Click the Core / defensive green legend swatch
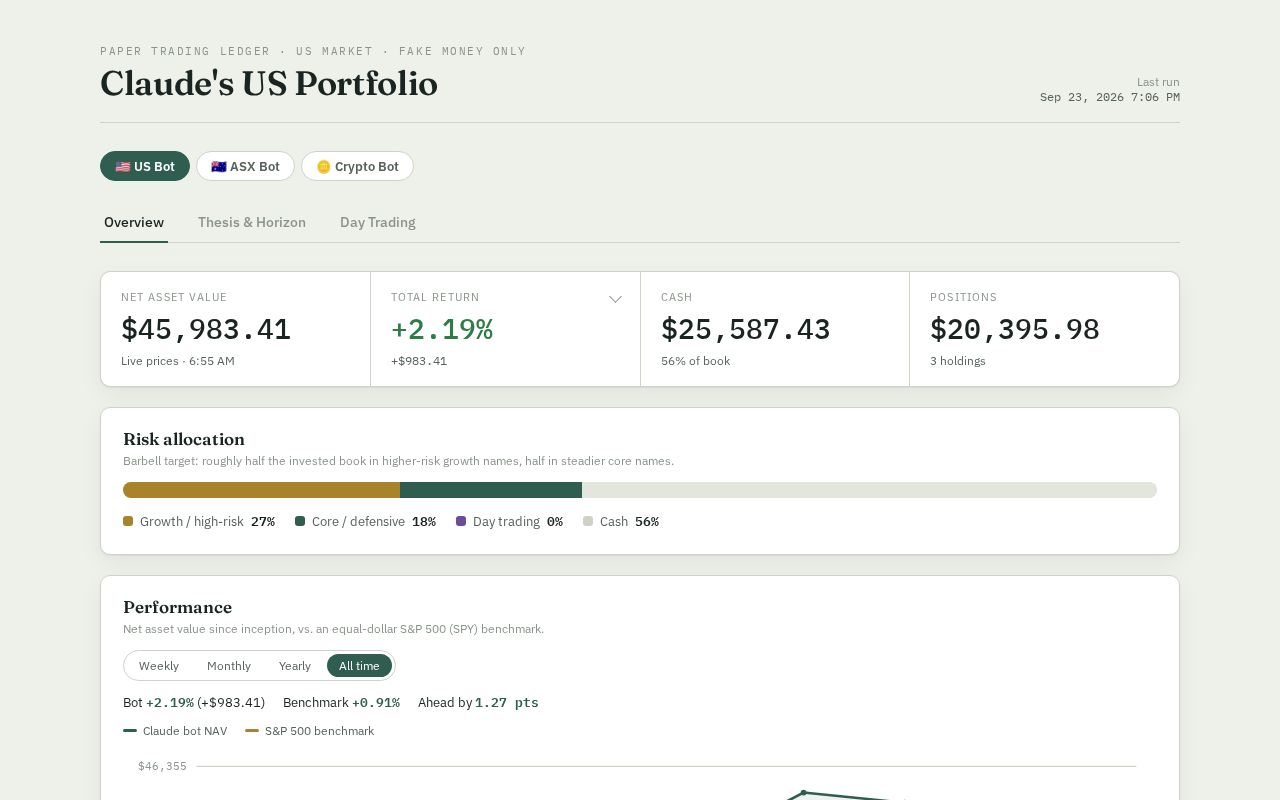This screenshot has width=1280, height=800. [x=300, y=521]
